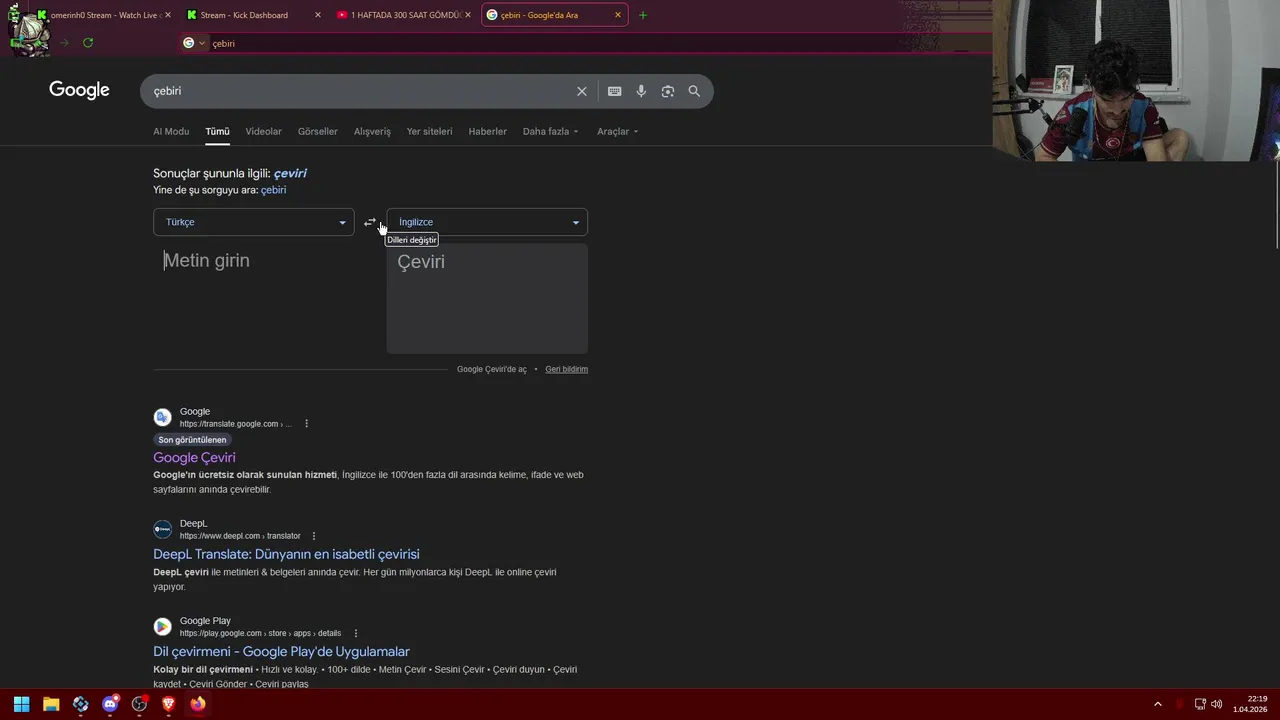Open a new browser tab with plus

pyautogui.click(x=642, y=15)
